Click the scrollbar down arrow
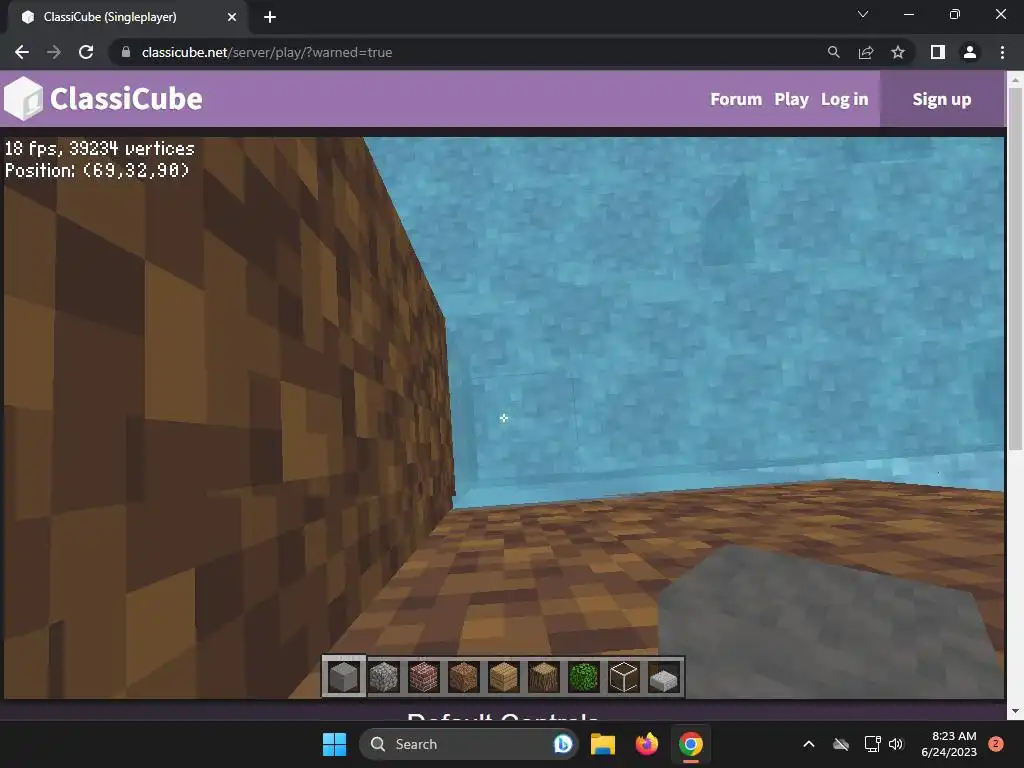The height and width of the screenshot is (768, 1024). pos(1015,711)
